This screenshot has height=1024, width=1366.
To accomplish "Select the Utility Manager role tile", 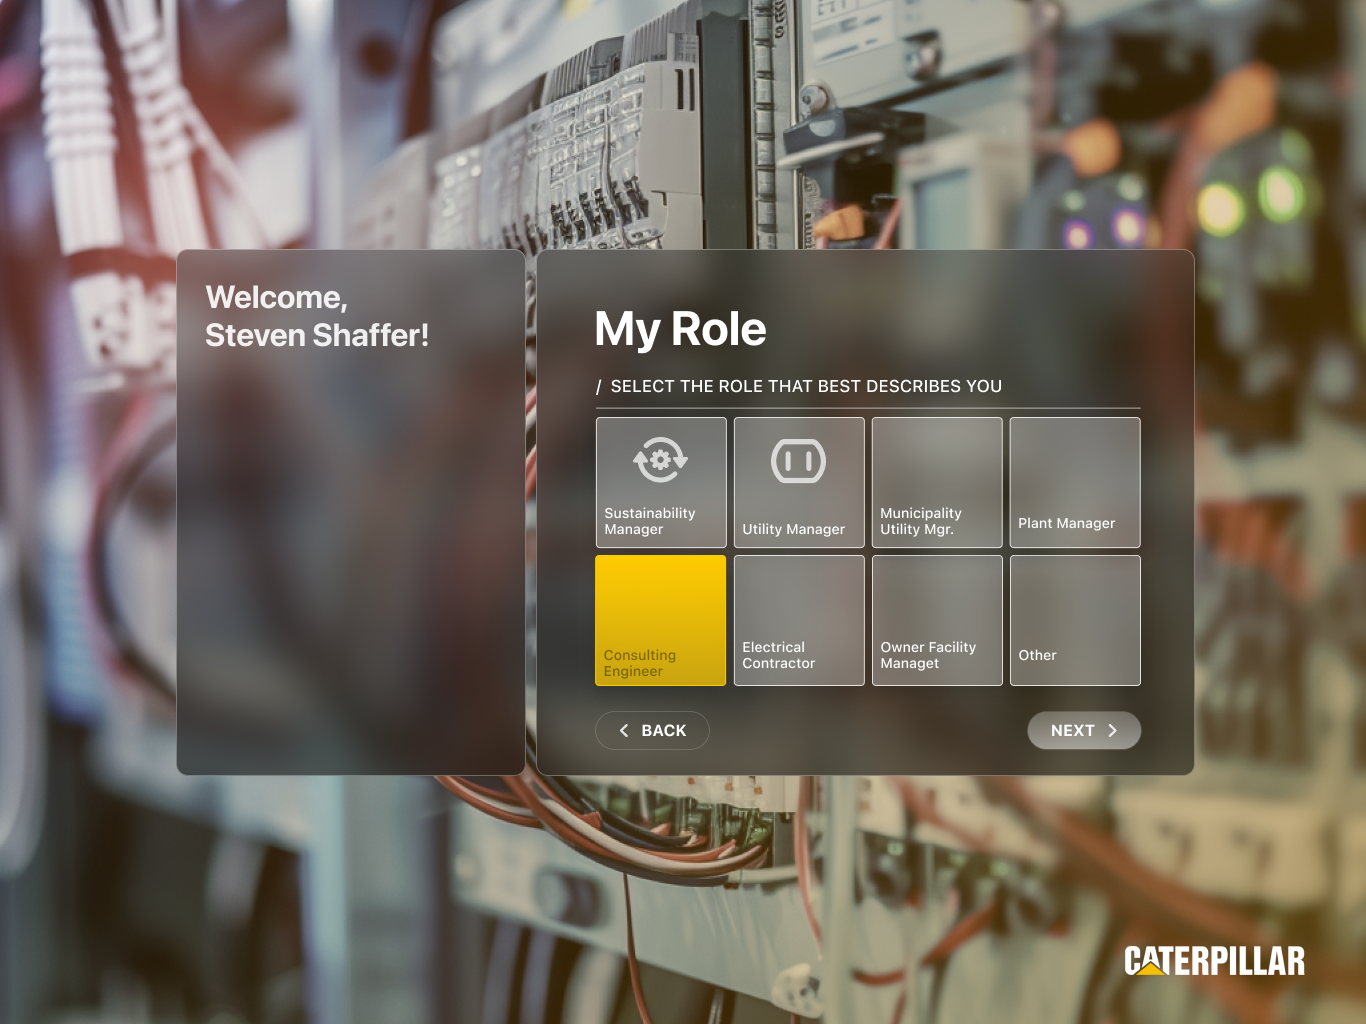I will (x=799, y=482).
